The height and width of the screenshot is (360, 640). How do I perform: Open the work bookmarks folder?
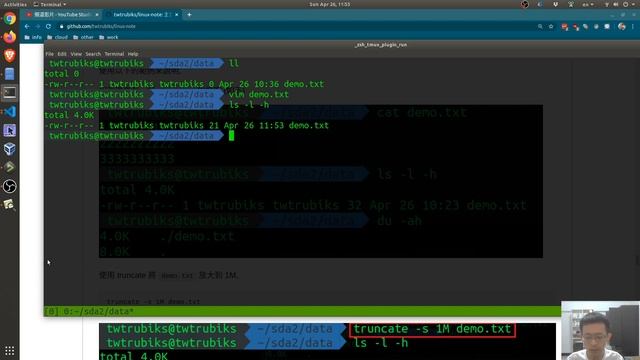109,37
